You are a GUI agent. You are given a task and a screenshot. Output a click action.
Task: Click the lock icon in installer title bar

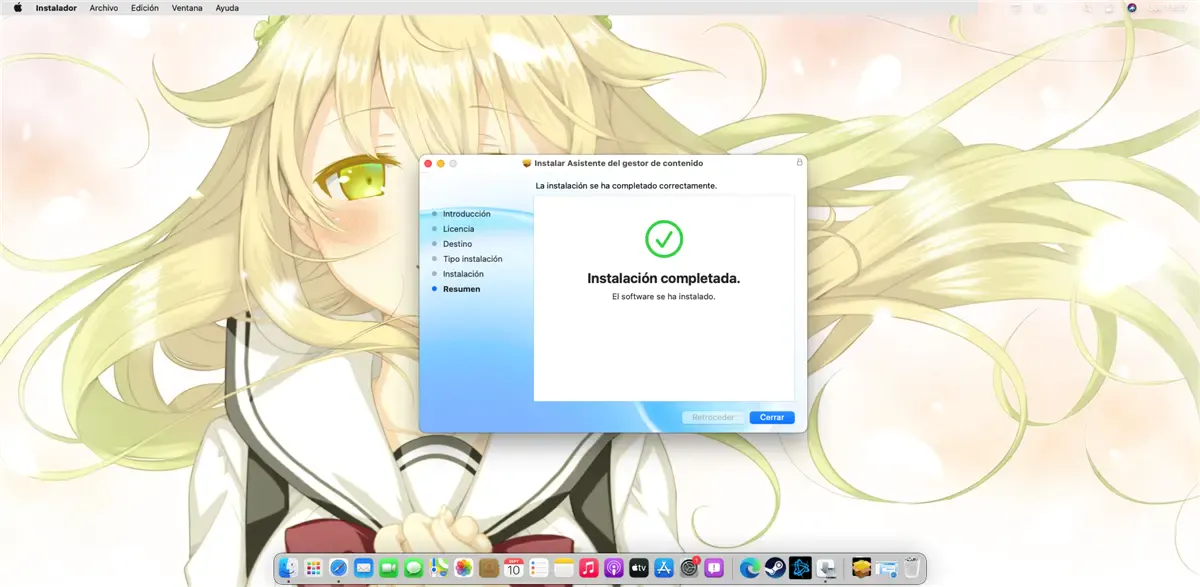pyautogui.click(x=799, y=162)
